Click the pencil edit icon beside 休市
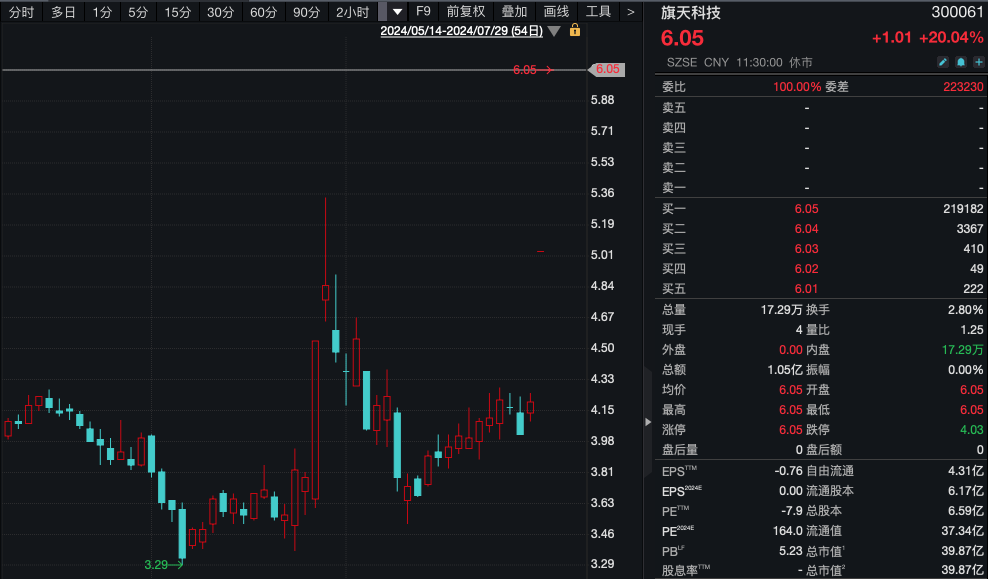The height and width of the screenshot is (579, 988). (942, 62)
